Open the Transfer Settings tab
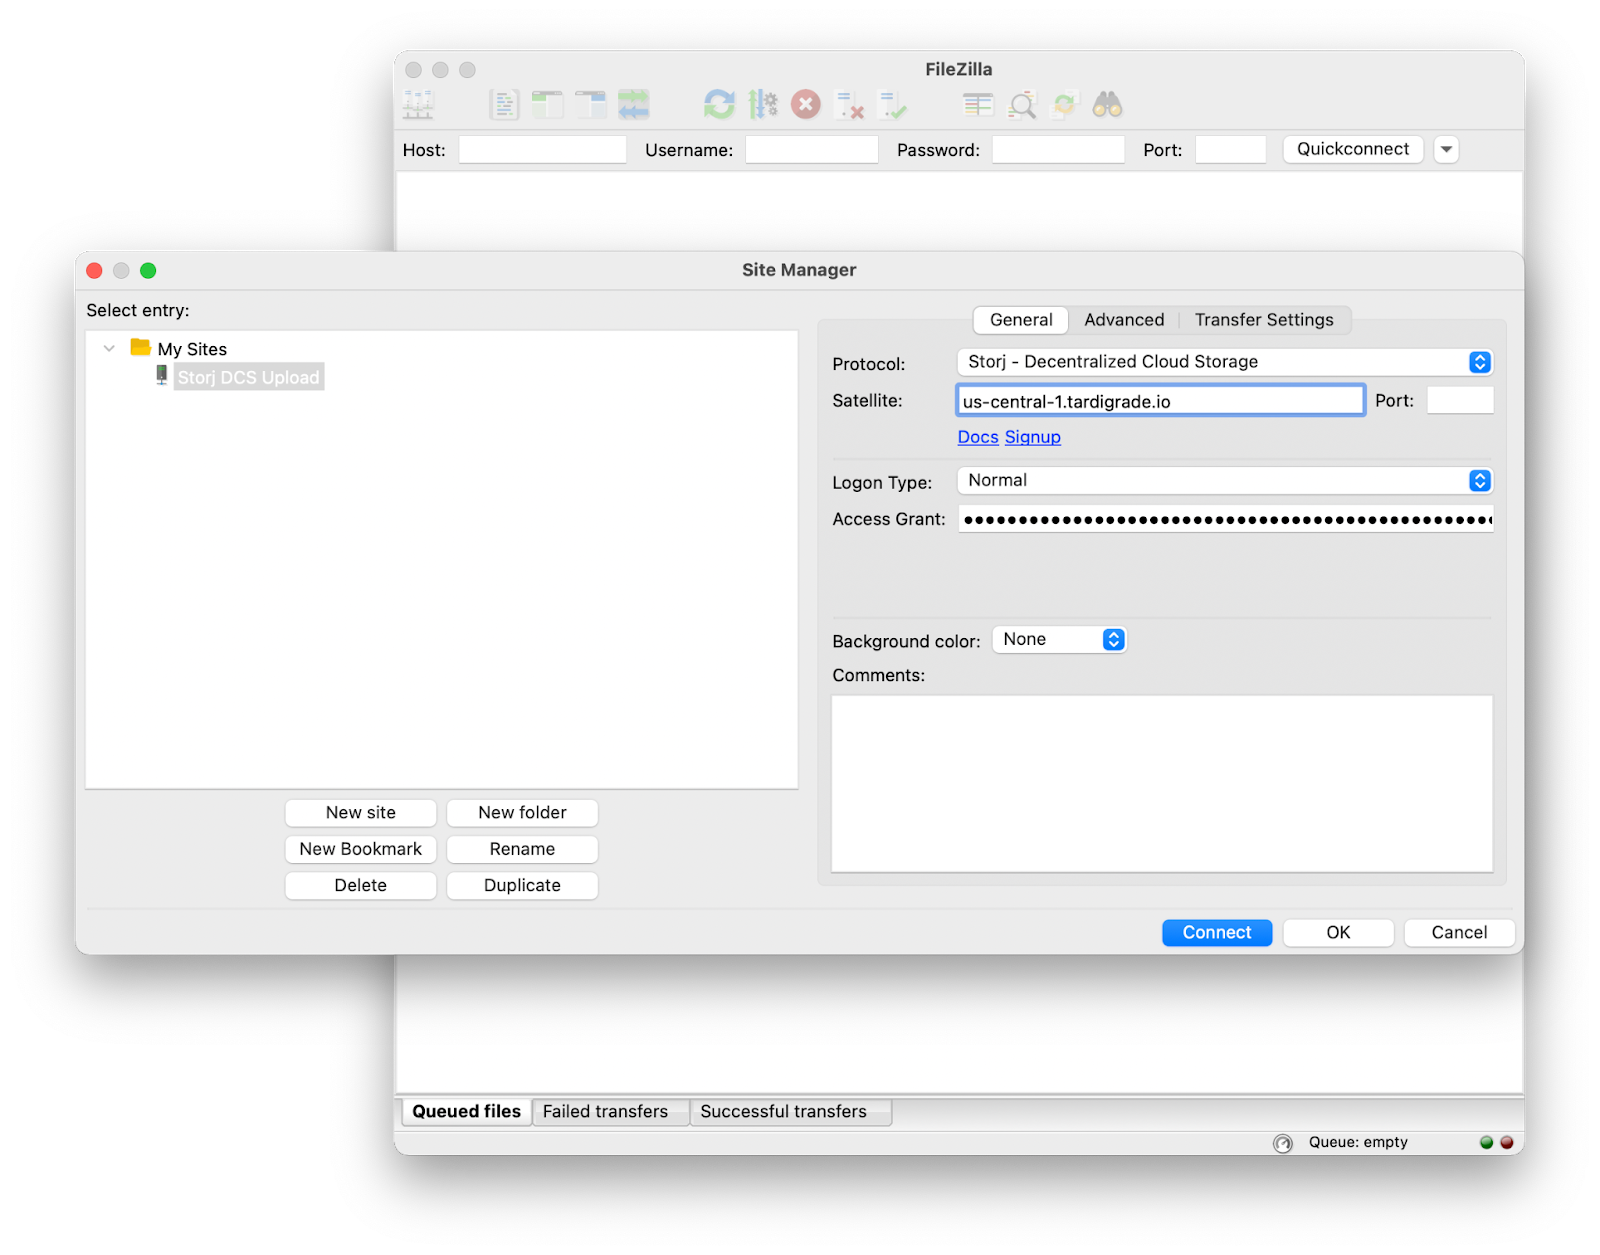 tap(1264, 320)
